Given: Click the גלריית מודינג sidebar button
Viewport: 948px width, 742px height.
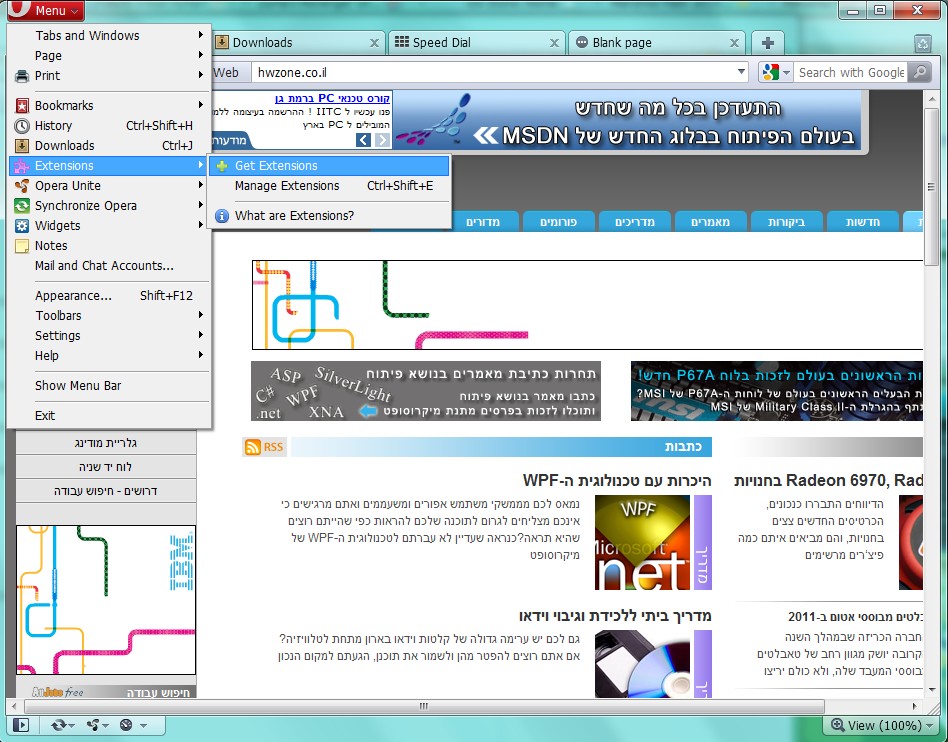Looking at the screenshot, I should pos(106,443).
